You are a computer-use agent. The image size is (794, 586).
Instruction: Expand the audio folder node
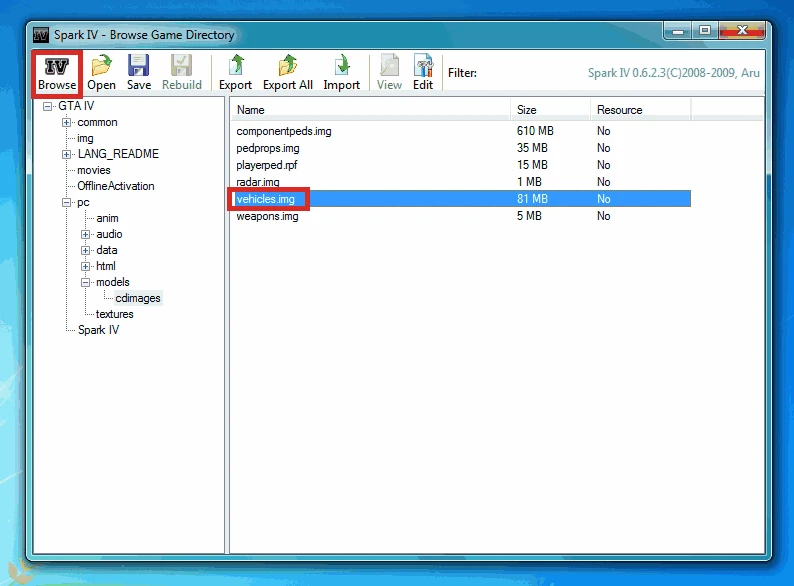[x=86, y=235]
